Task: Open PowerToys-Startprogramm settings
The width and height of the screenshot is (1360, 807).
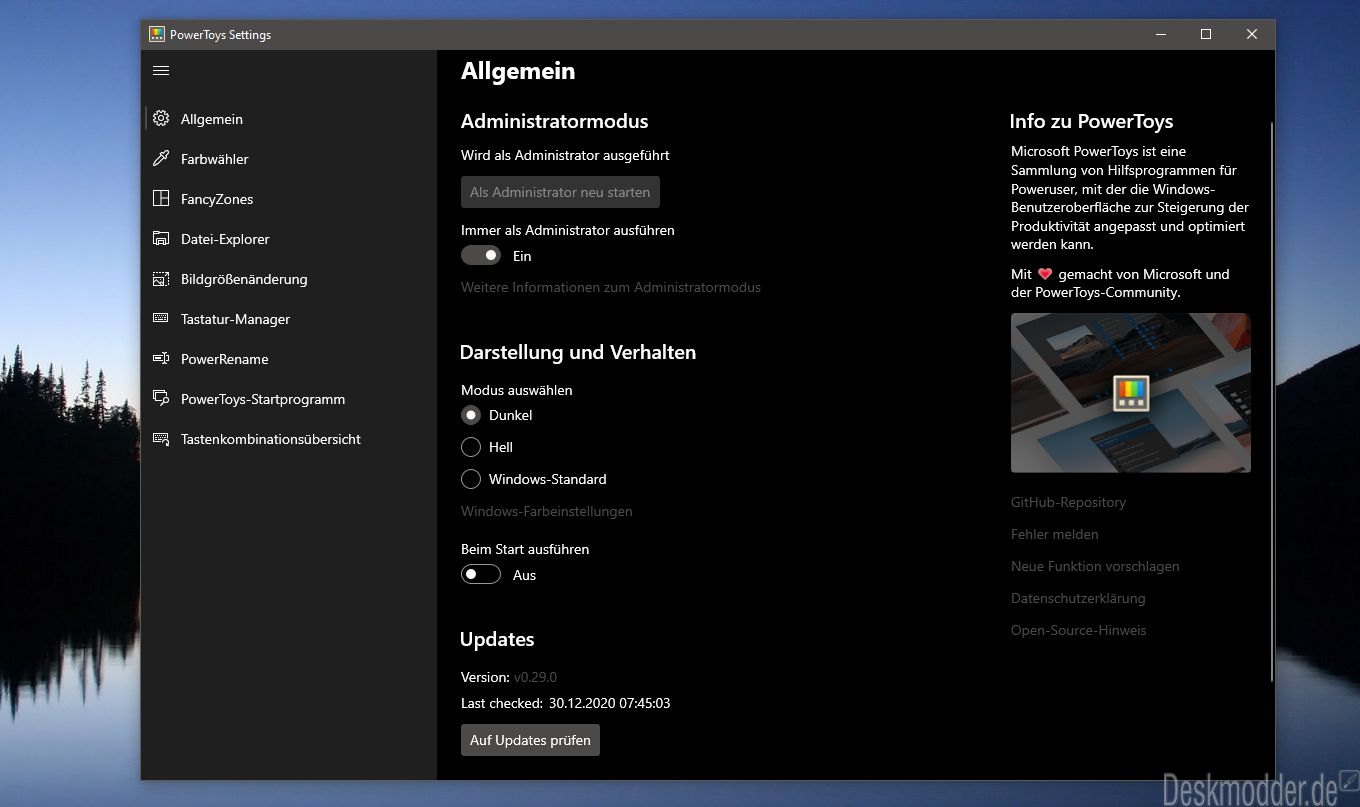Action: 289,399
